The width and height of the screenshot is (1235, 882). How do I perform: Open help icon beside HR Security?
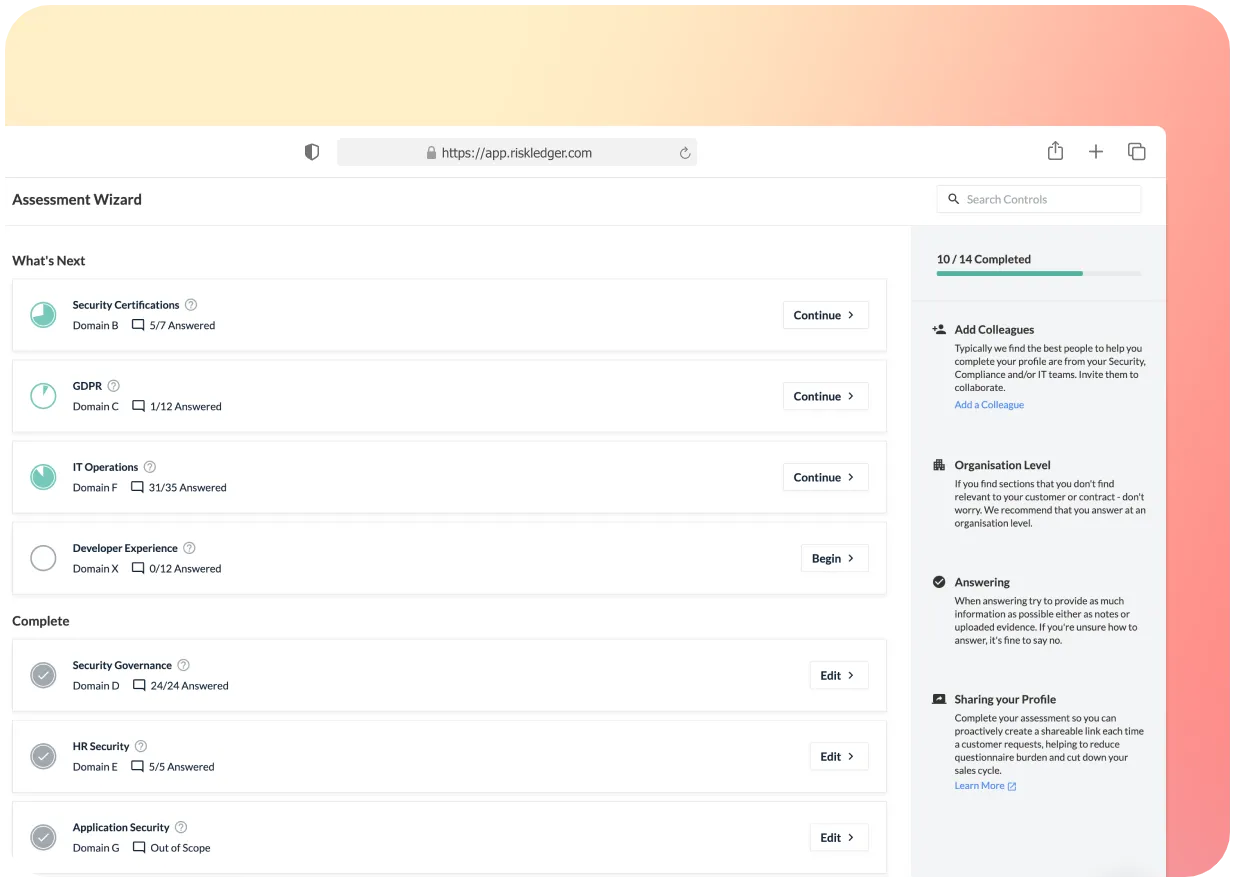click(x=141, y=746)
